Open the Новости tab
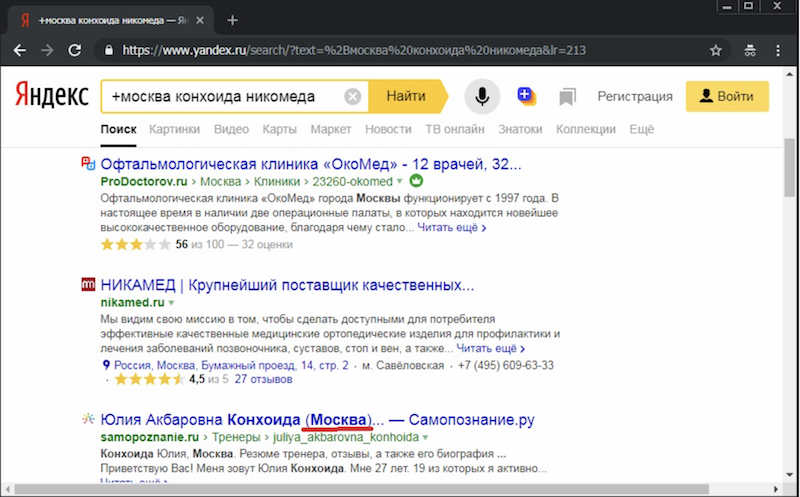This screenshot has height=497, width=800. click(388, 129)
